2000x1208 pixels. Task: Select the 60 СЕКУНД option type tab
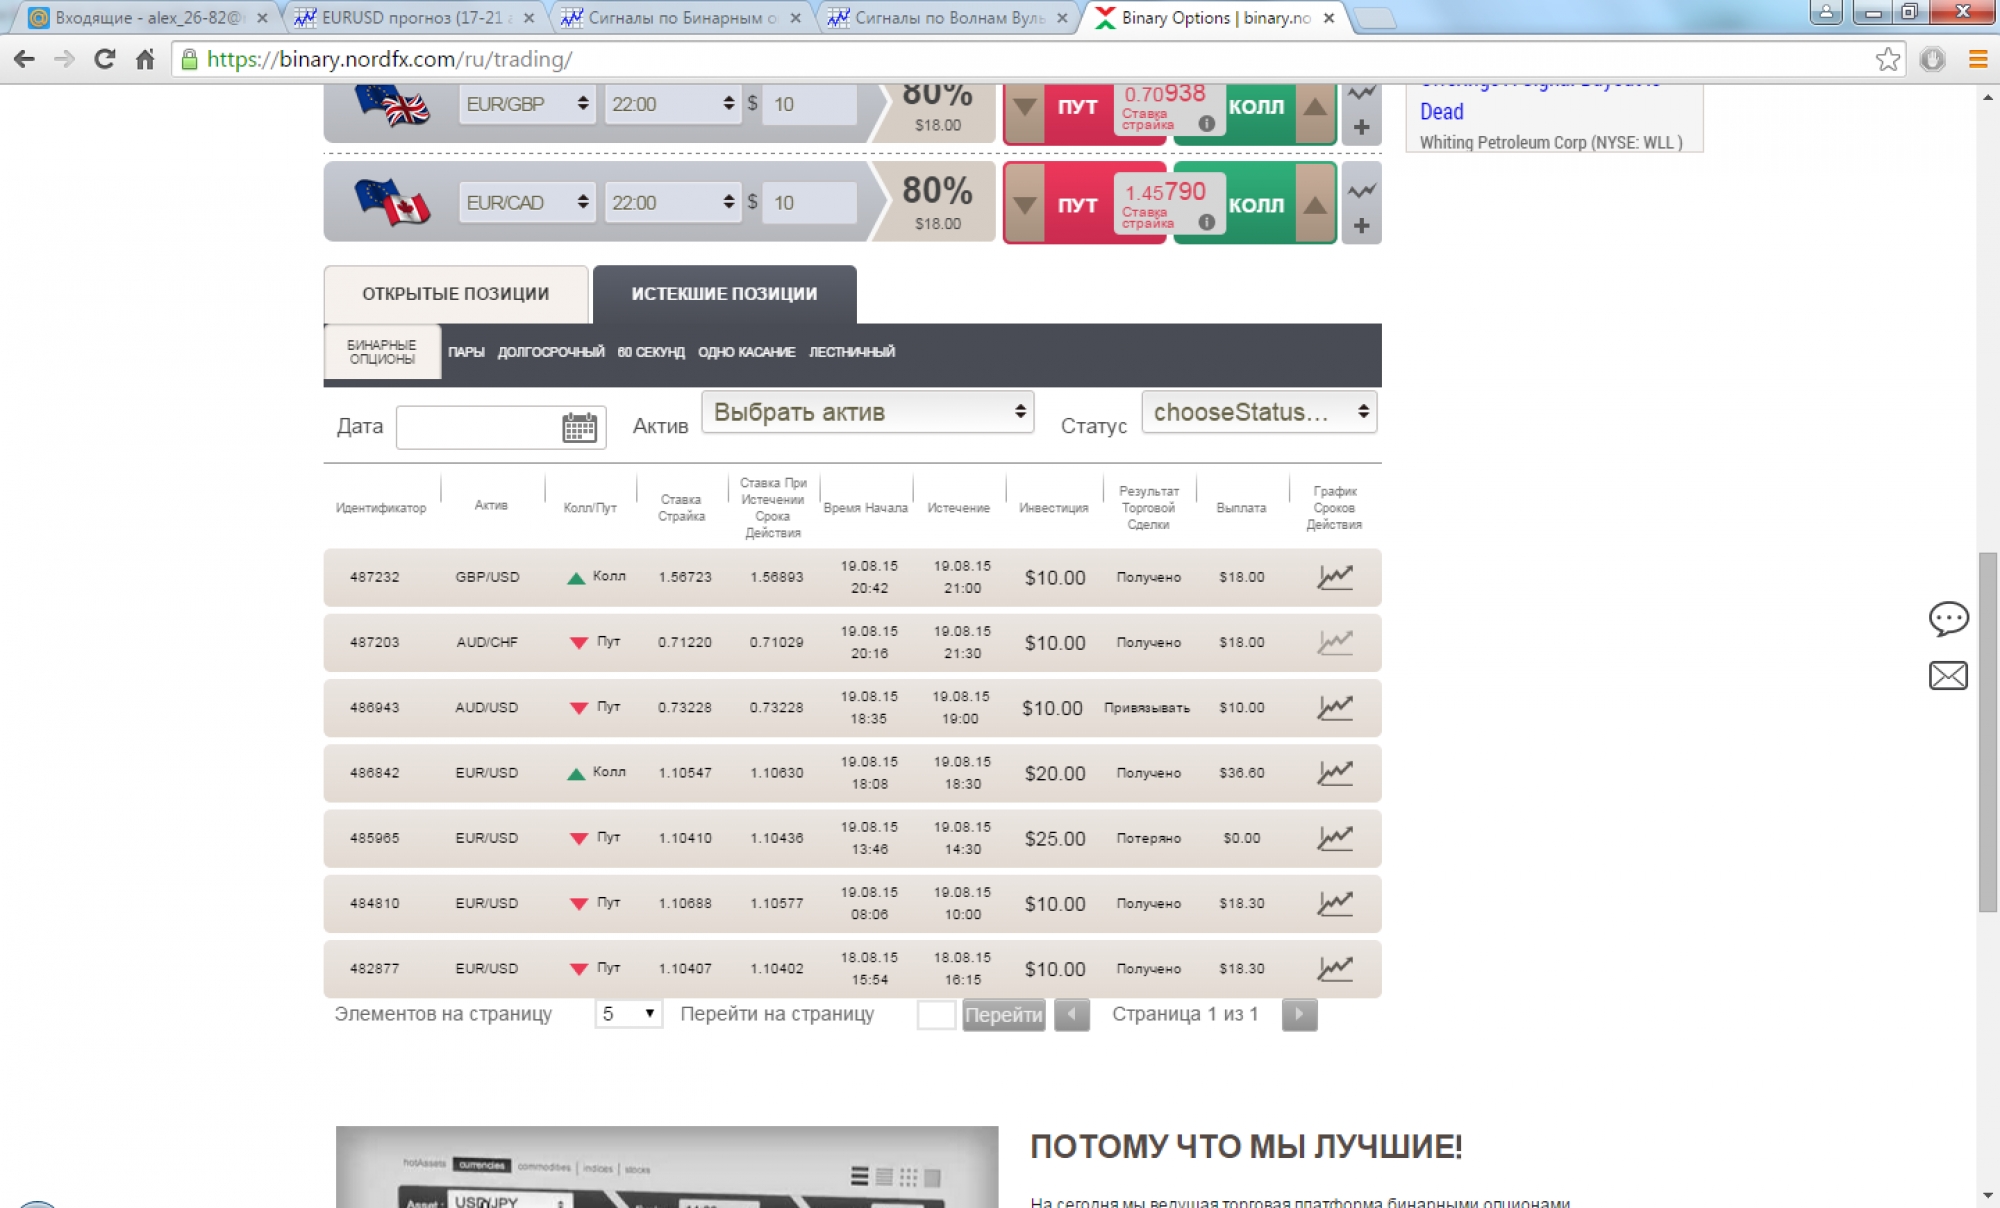pyautogui.click(x=651, y=352)
